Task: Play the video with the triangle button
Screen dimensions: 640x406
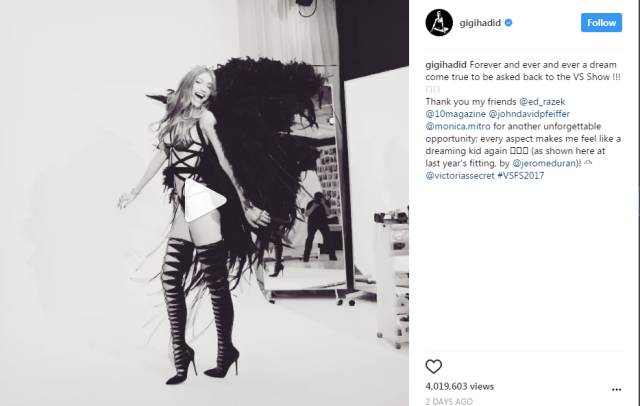Action: 204,200
